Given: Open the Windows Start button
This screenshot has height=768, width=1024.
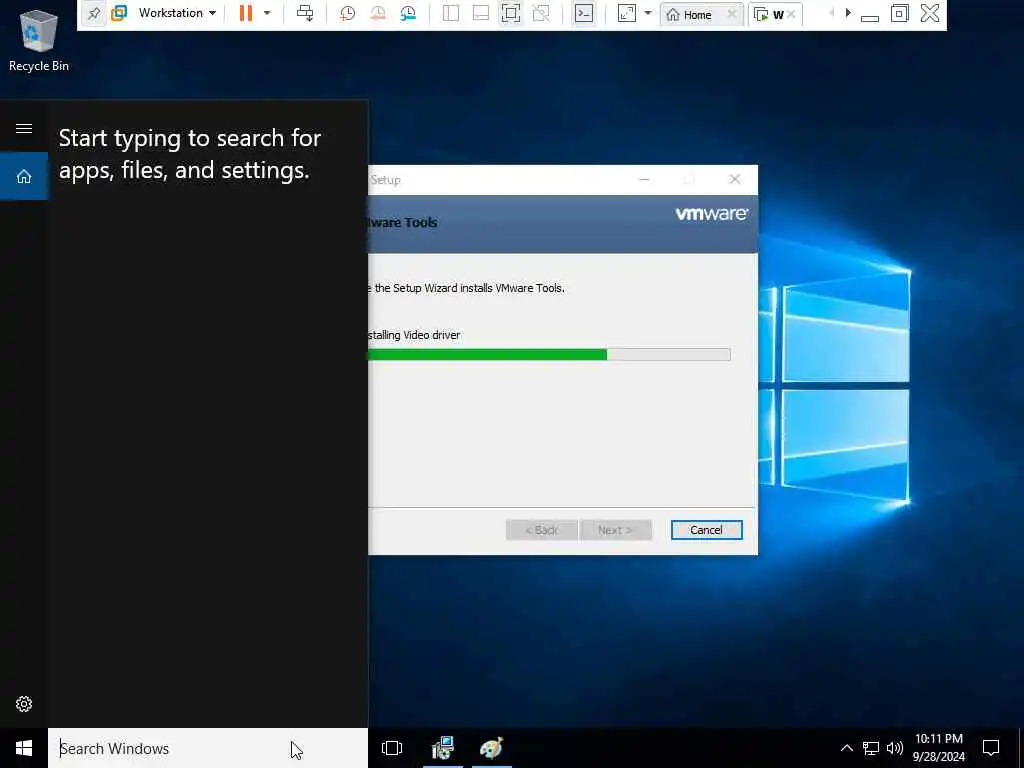Looking at the screenshot, I should (x=24, y=748).
